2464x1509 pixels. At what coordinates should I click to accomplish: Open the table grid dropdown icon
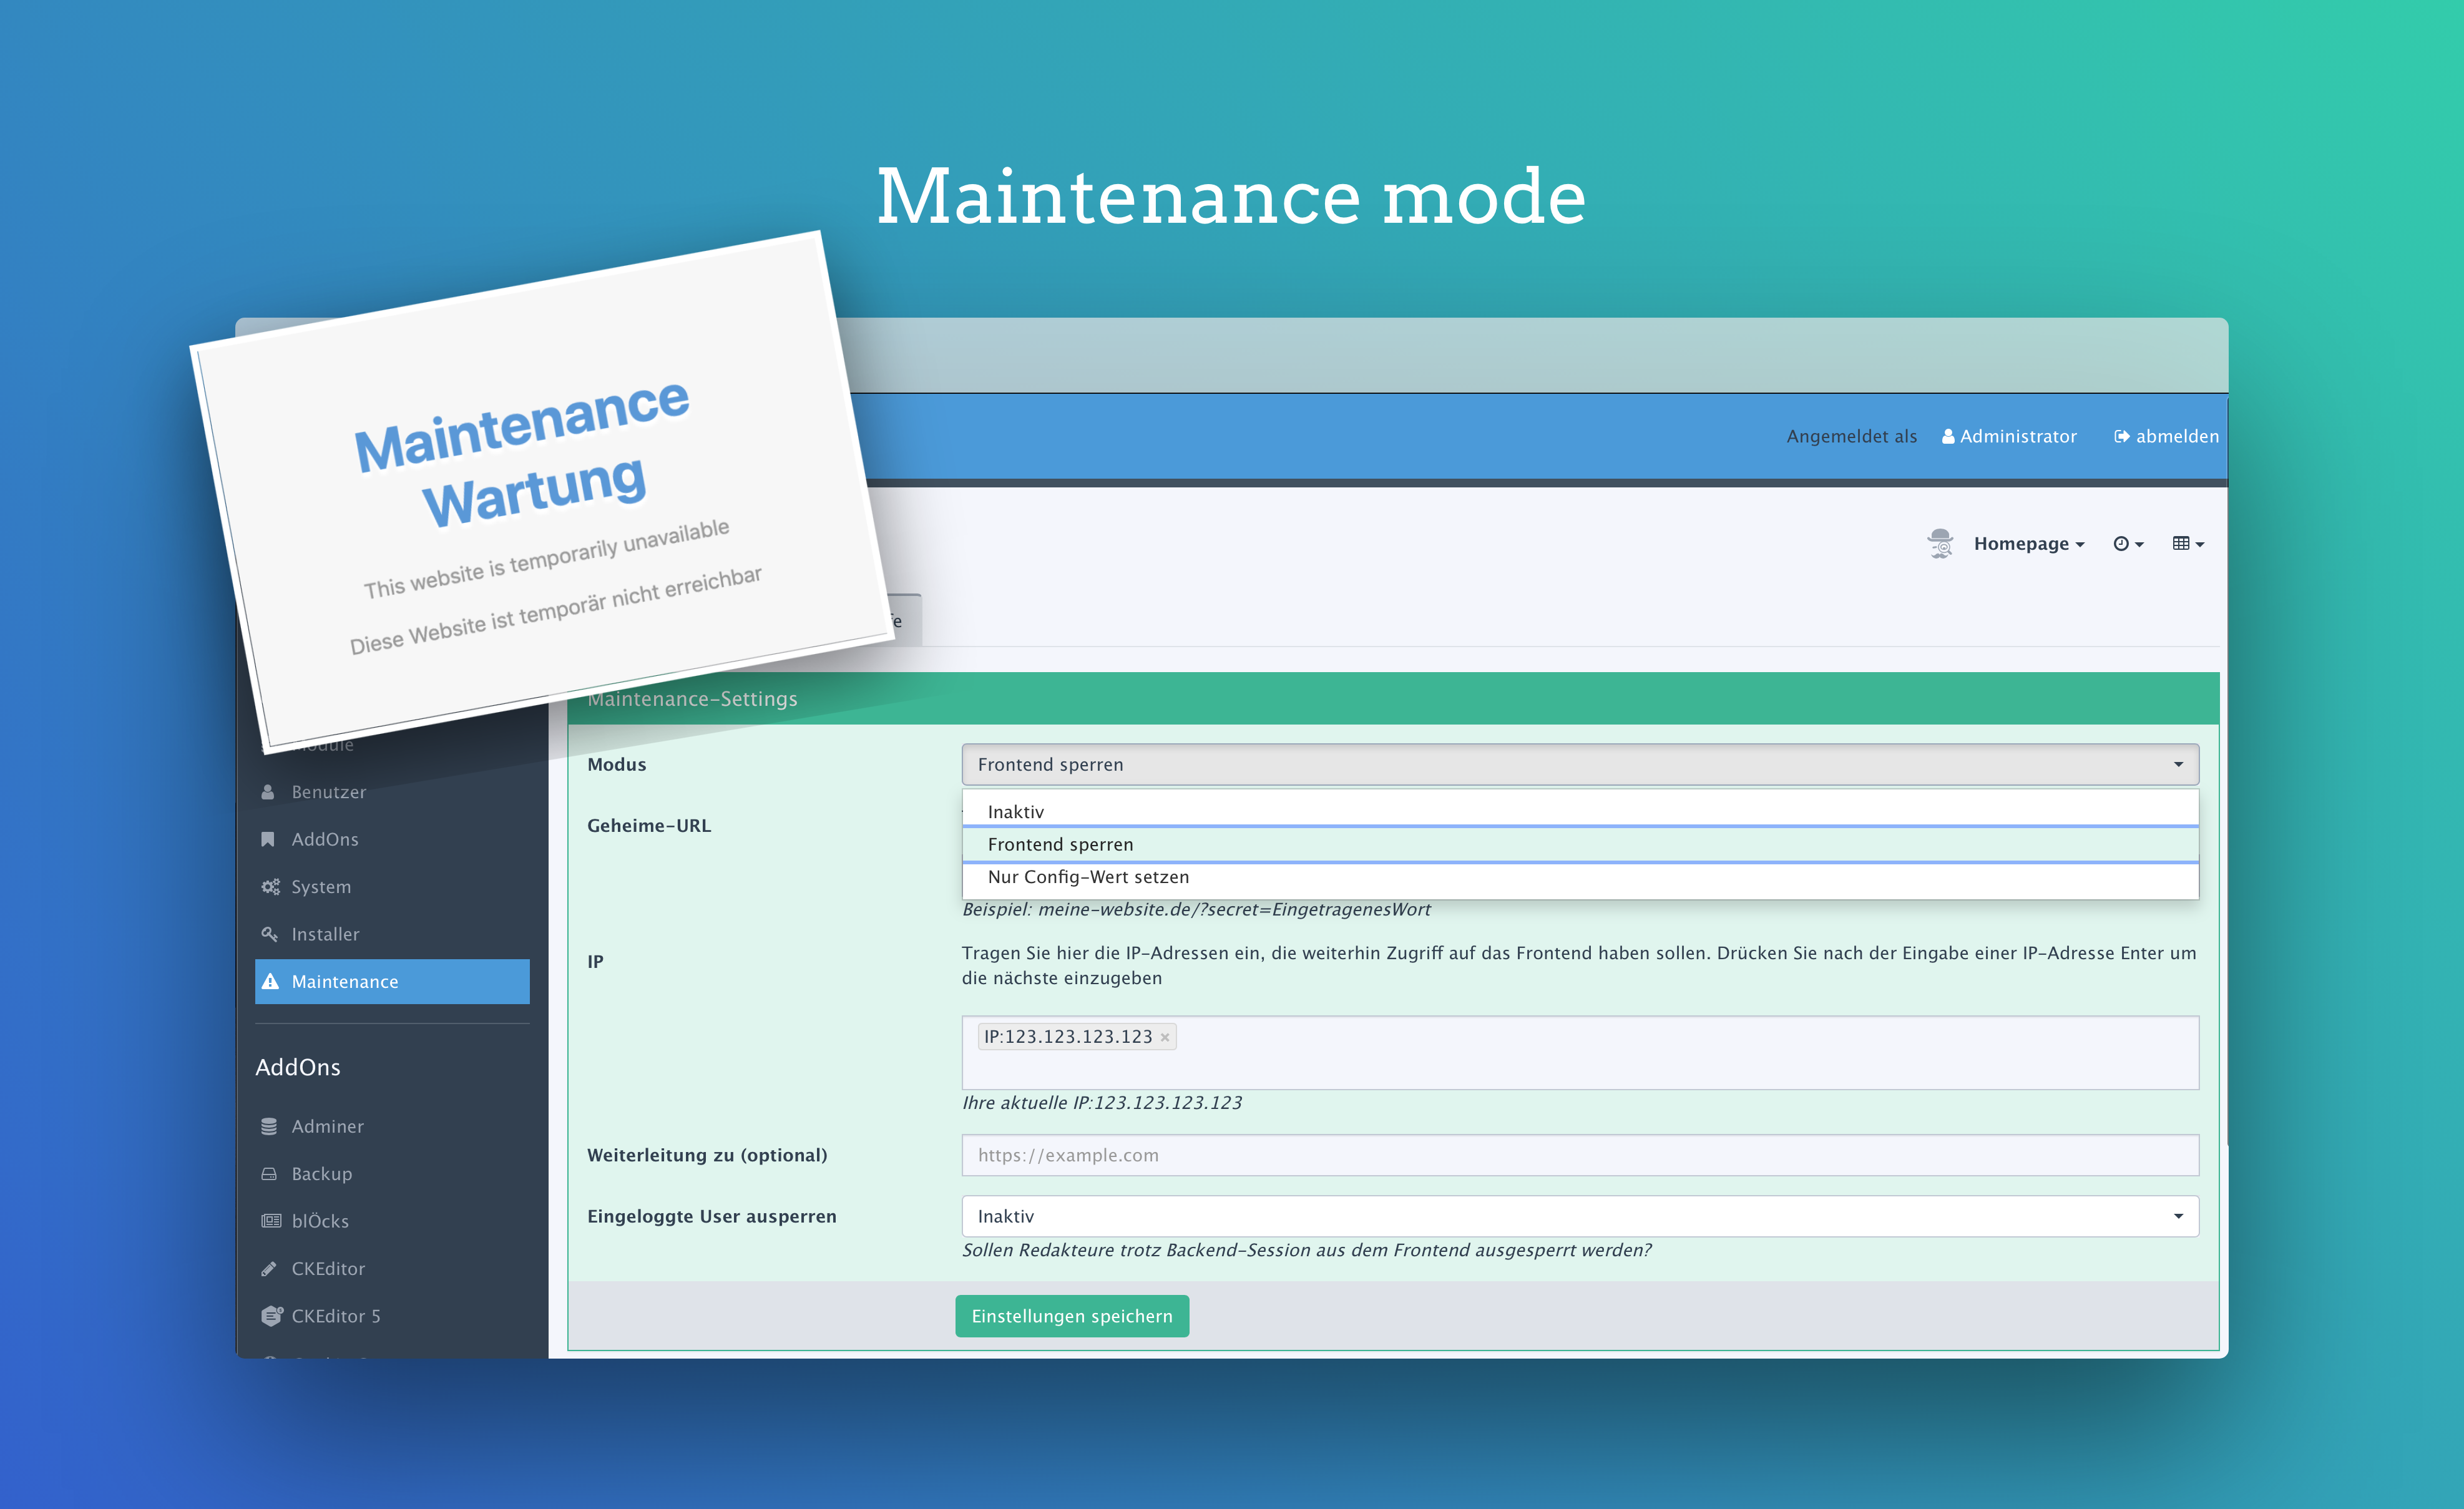[x=2187, y=543]
